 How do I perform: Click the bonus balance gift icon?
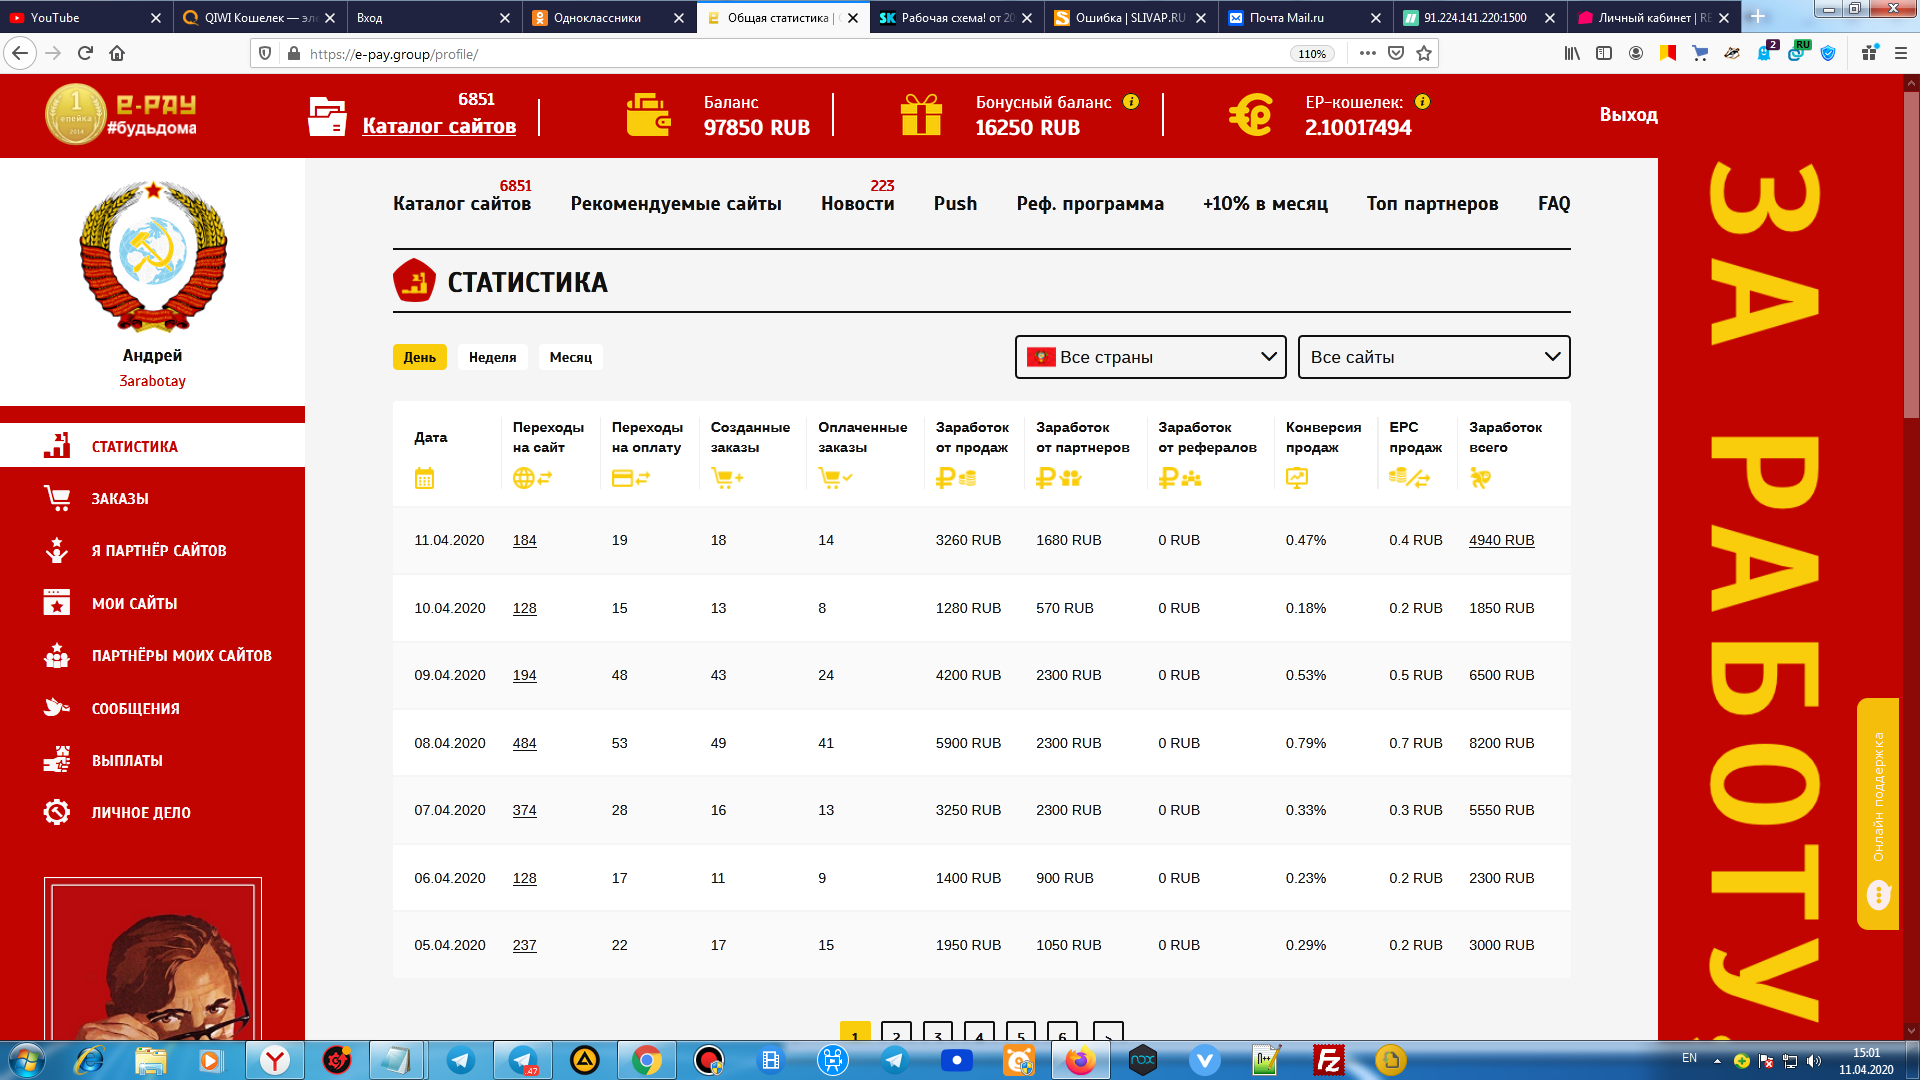point(921,115)
